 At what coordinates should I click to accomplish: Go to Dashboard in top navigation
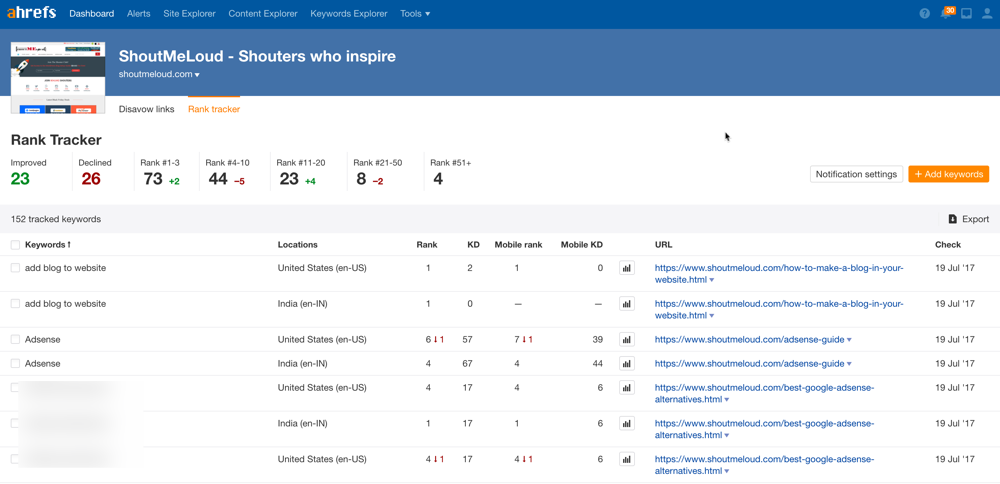pos(92,13)
